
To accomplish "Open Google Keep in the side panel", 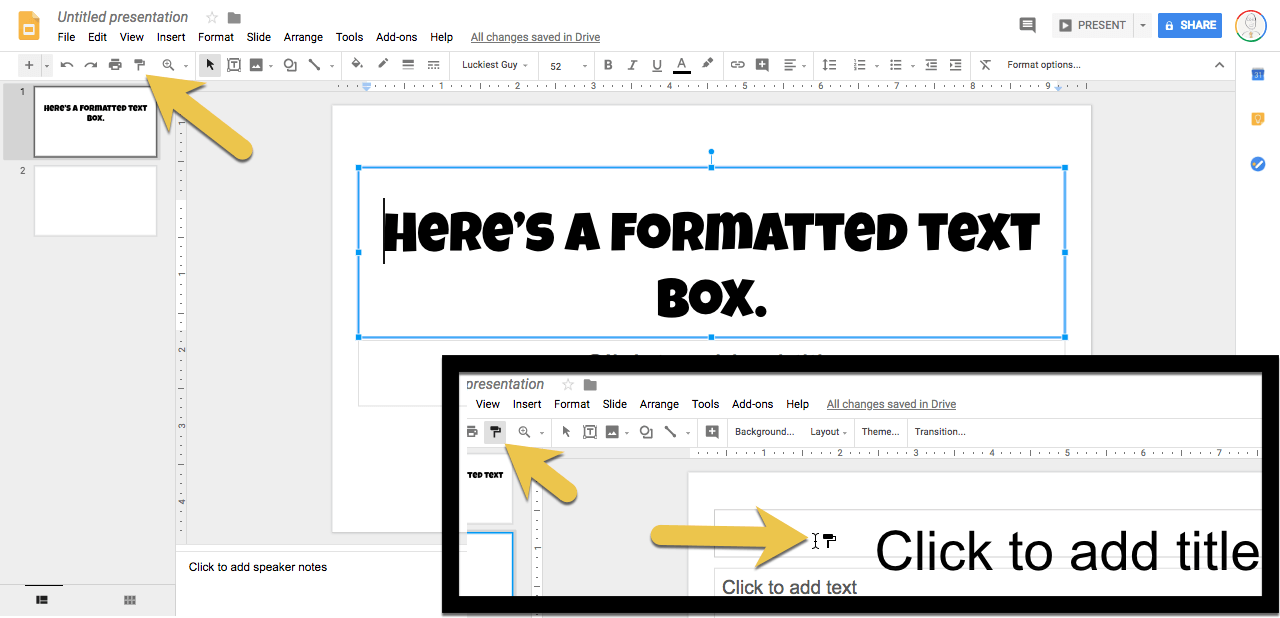I will click(1257, 119).
